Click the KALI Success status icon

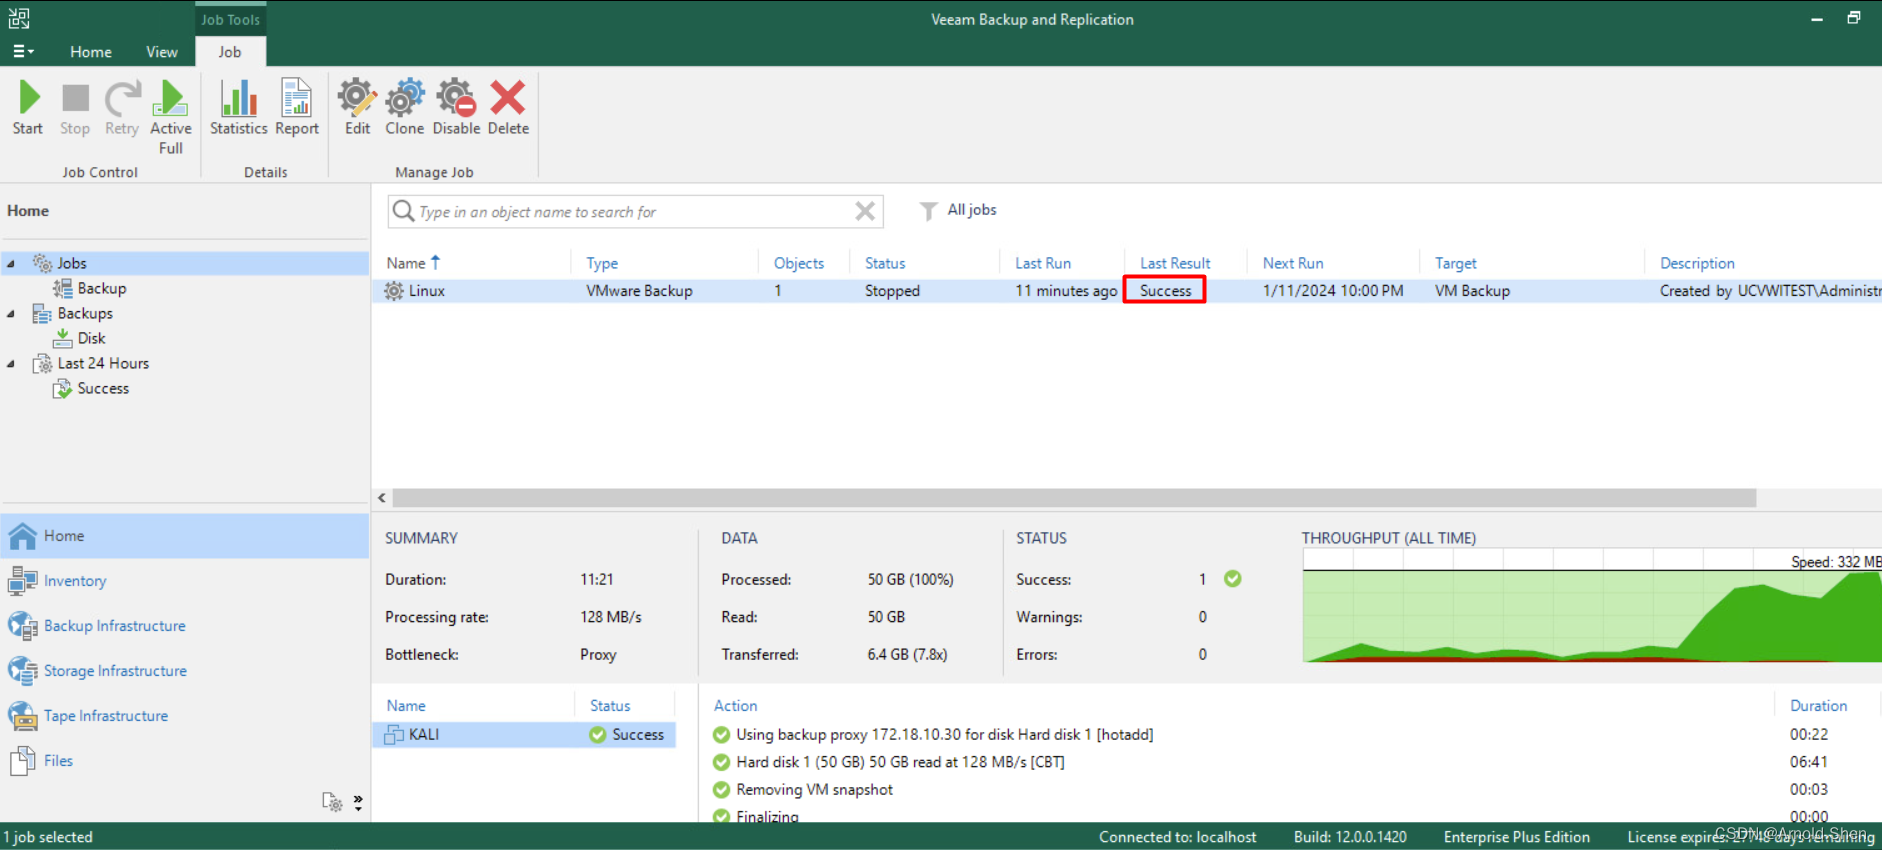tap(598, 735)
